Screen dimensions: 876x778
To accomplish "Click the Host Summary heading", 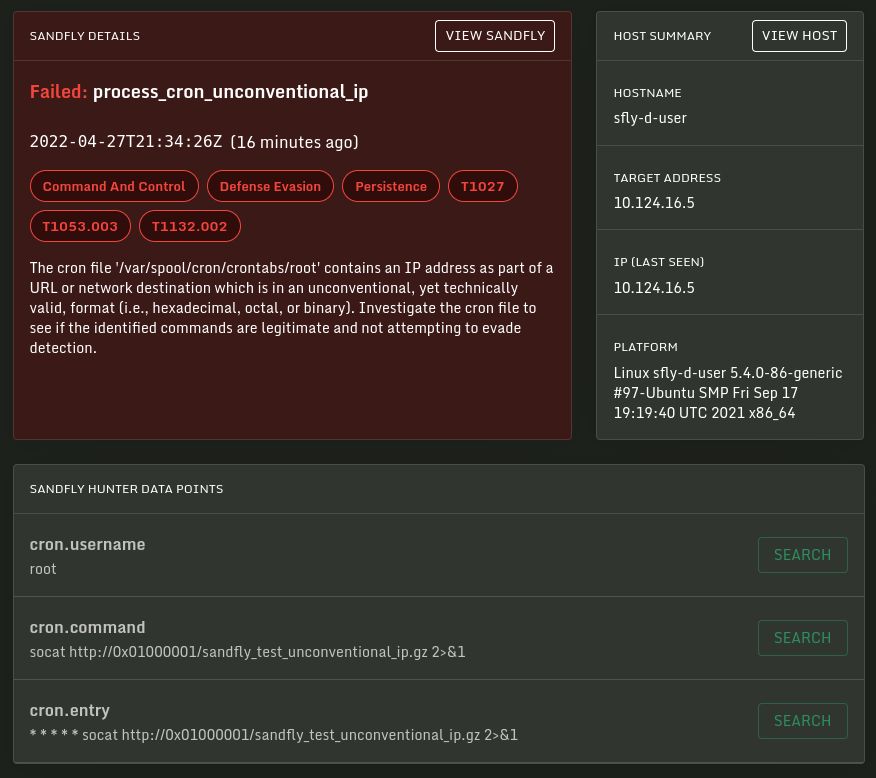I will 662,36.
